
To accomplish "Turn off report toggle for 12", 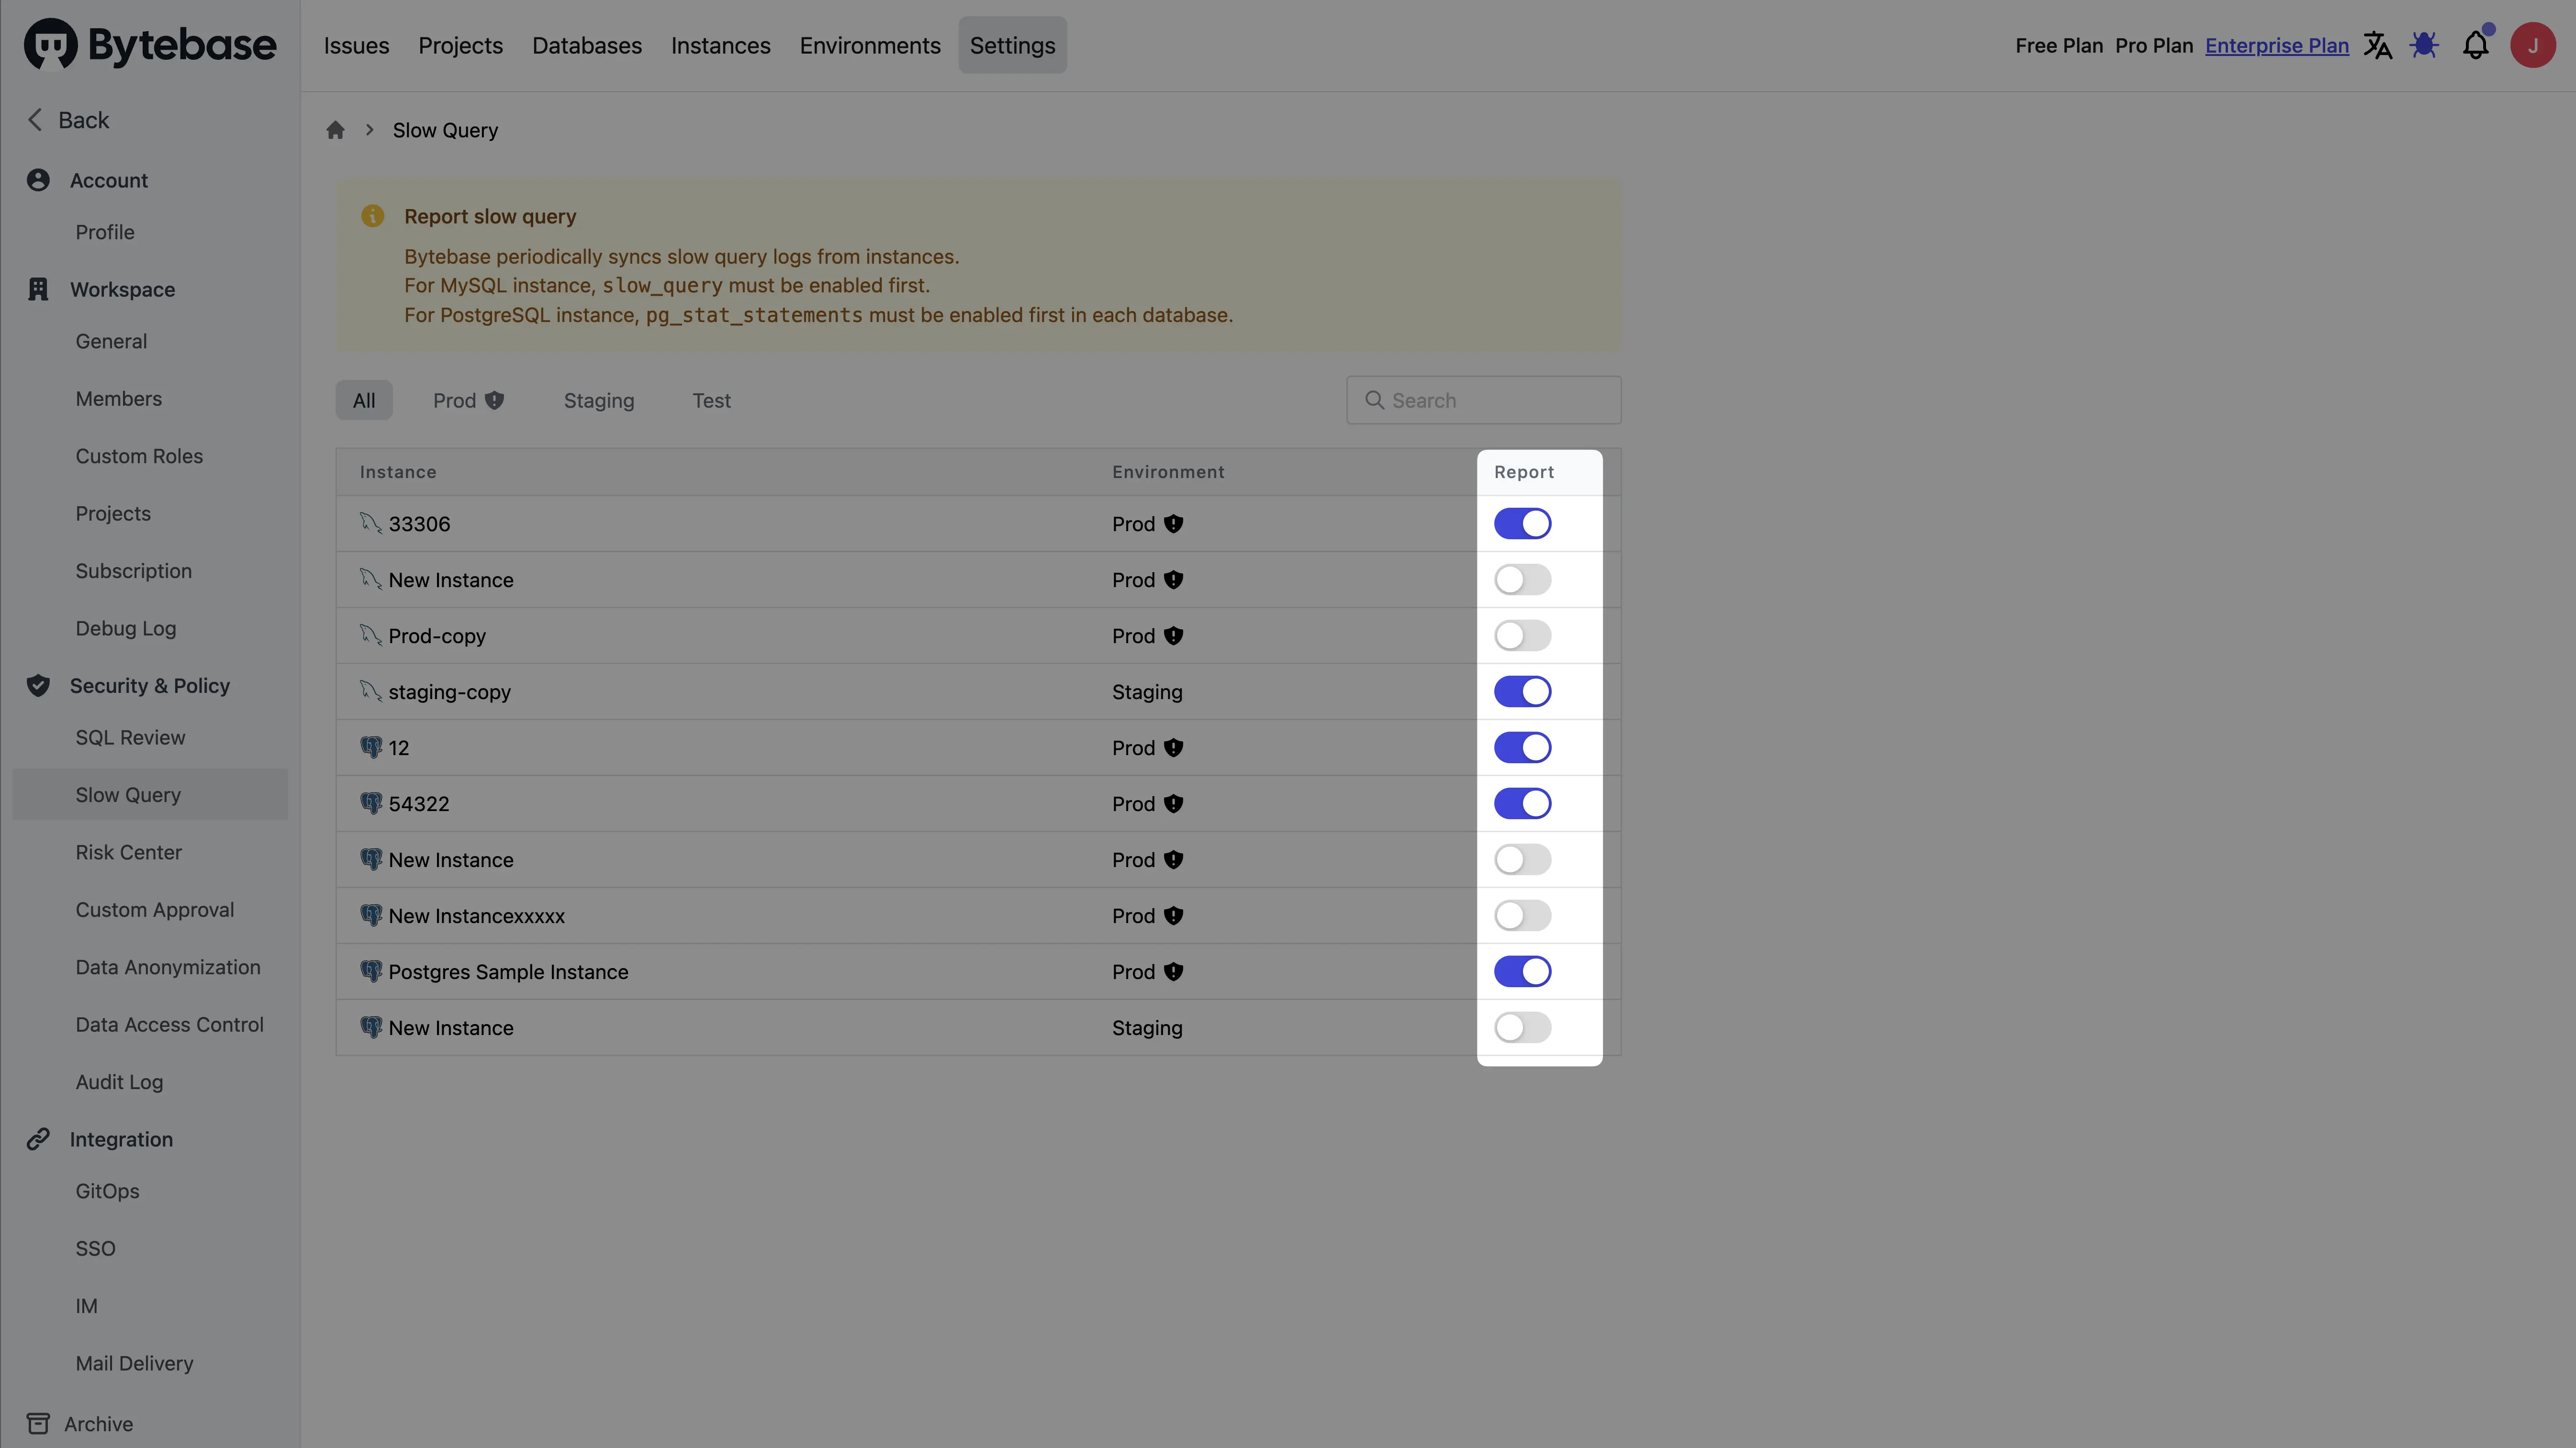I will click(1522, 747).
